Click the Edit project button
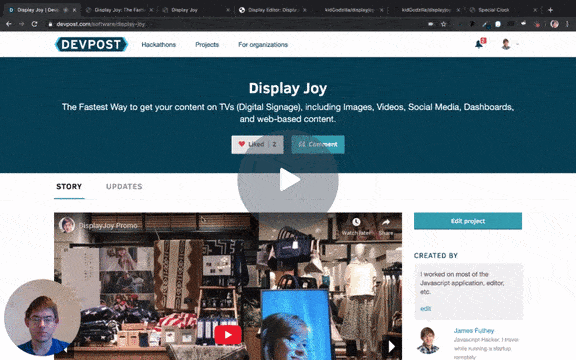576x360 pixels. [468, 221]
